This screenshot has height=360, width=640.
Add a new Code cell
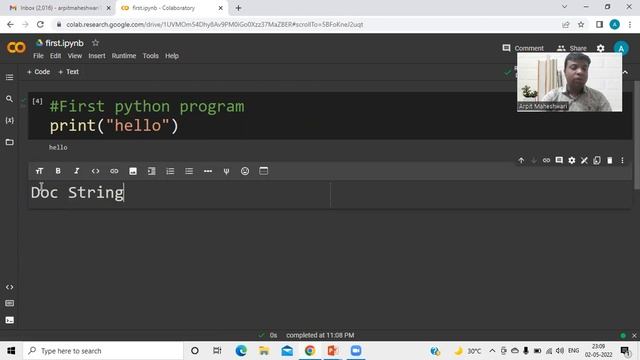[x=38, y=72]
